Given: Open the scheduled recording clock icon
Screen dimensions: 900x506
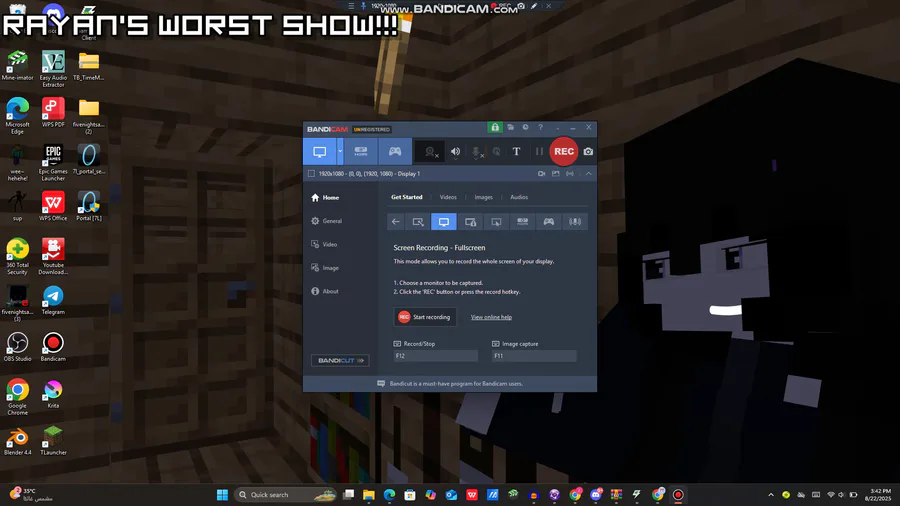Looking at the screenshot, I should [x=525, y=127].
